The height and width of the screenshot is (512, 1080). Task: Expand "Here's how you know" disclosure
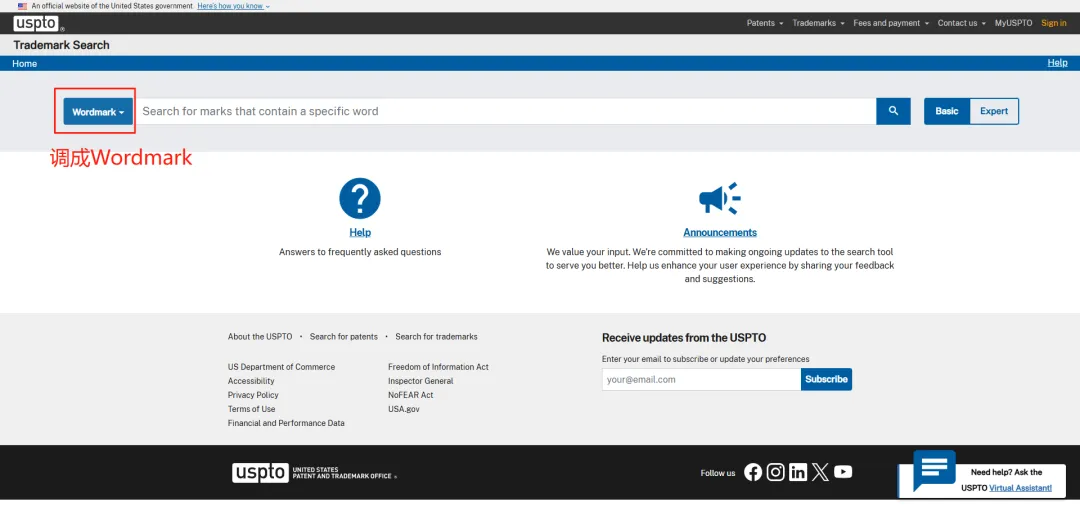pos(233,6)
